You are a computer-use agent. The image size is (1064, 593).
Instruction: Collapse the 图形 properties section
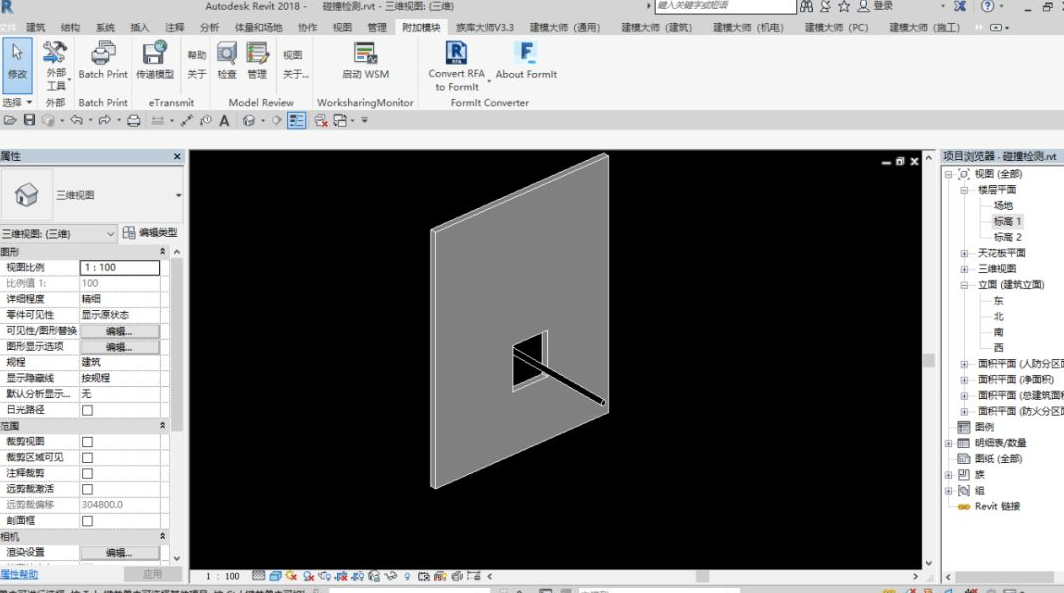[162, 252]
